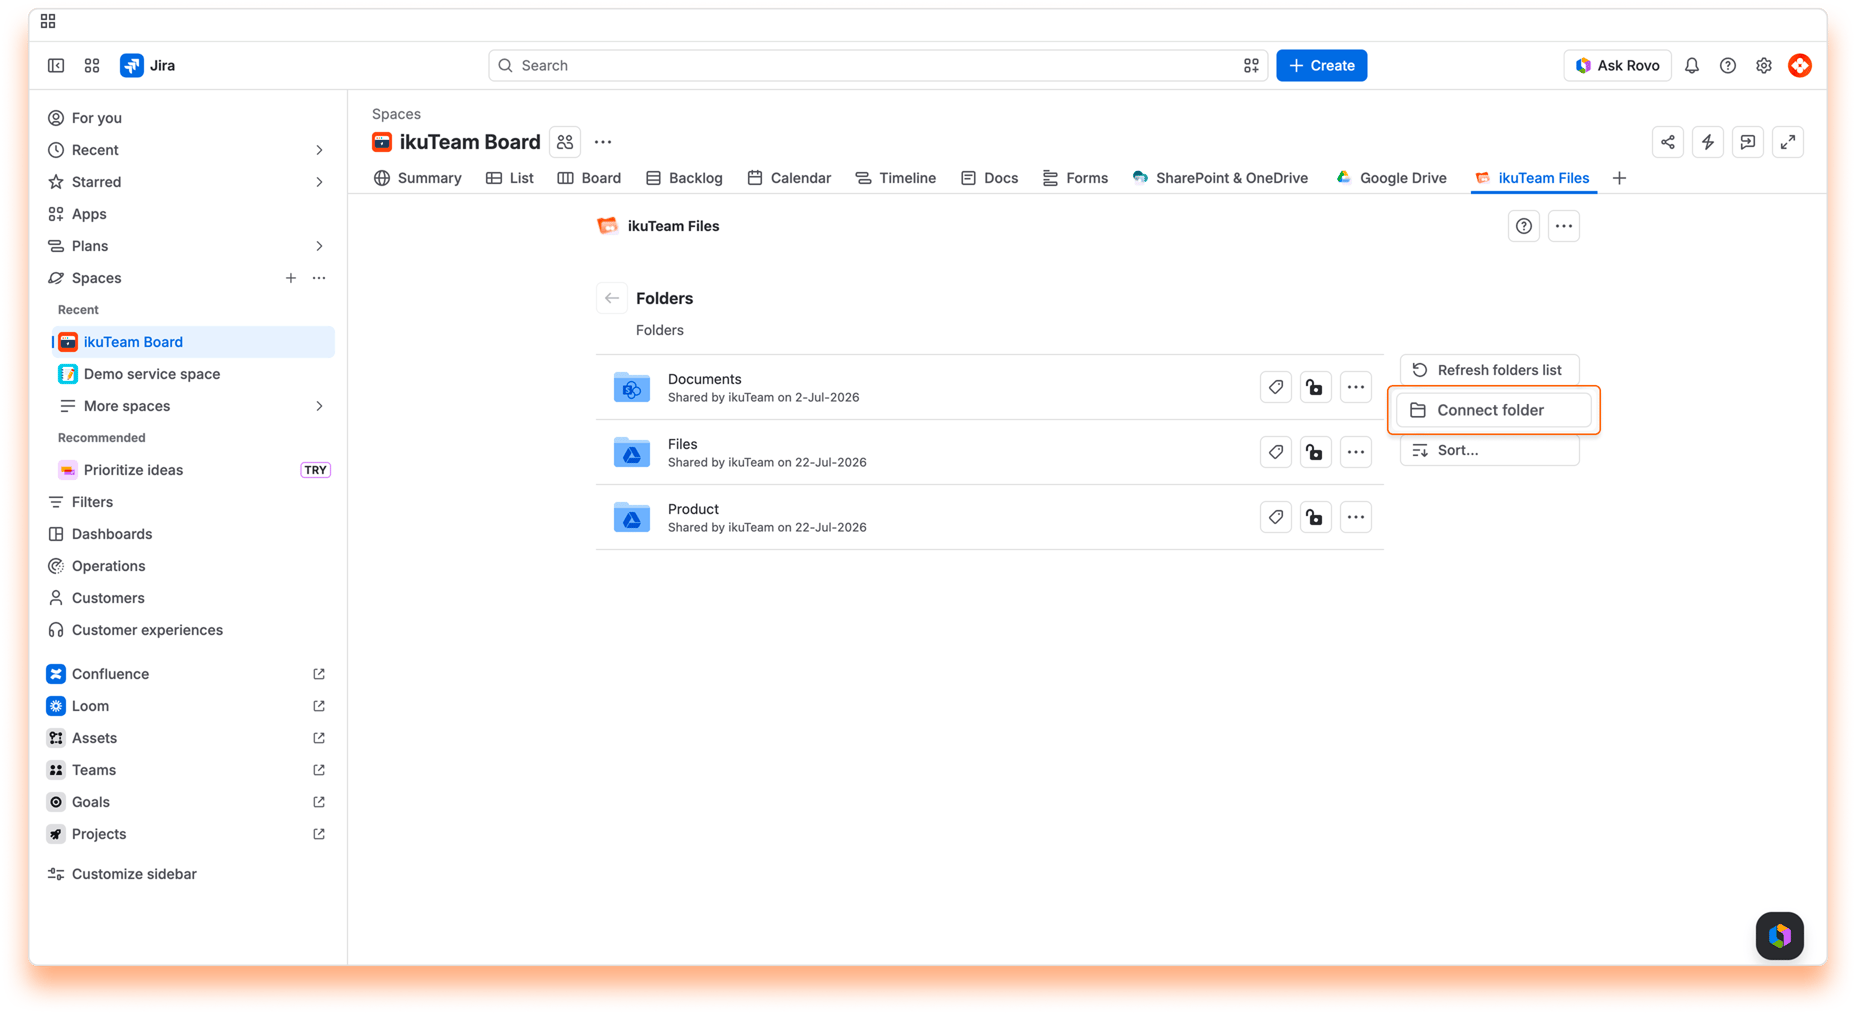Open the user profile avatar
Viewport: 1856px width, 1014px height.
[x=1800, y=66]
